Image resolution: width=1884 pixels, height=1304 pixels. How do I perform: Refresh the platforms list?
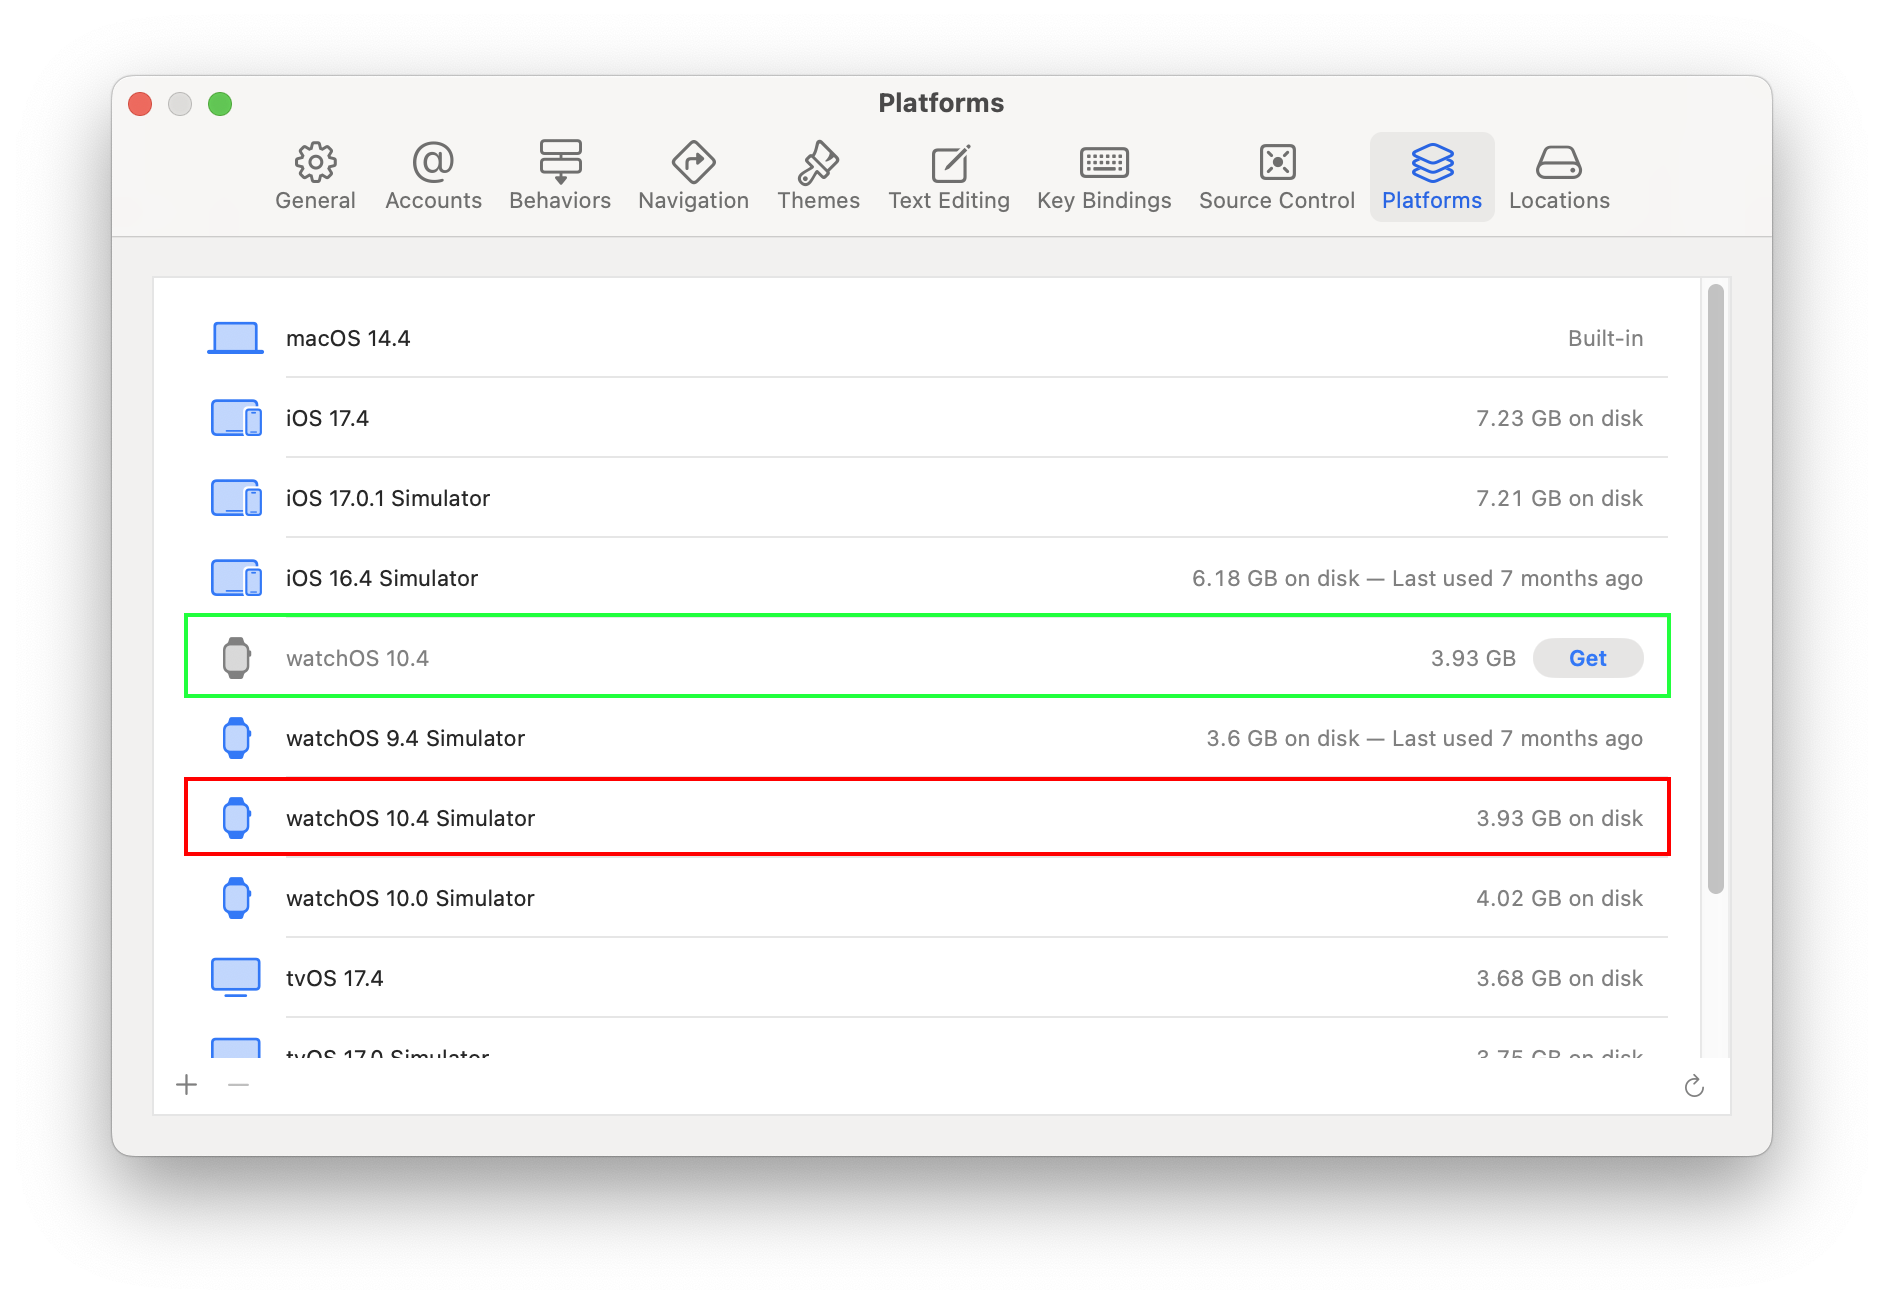coord(1694,1086)
